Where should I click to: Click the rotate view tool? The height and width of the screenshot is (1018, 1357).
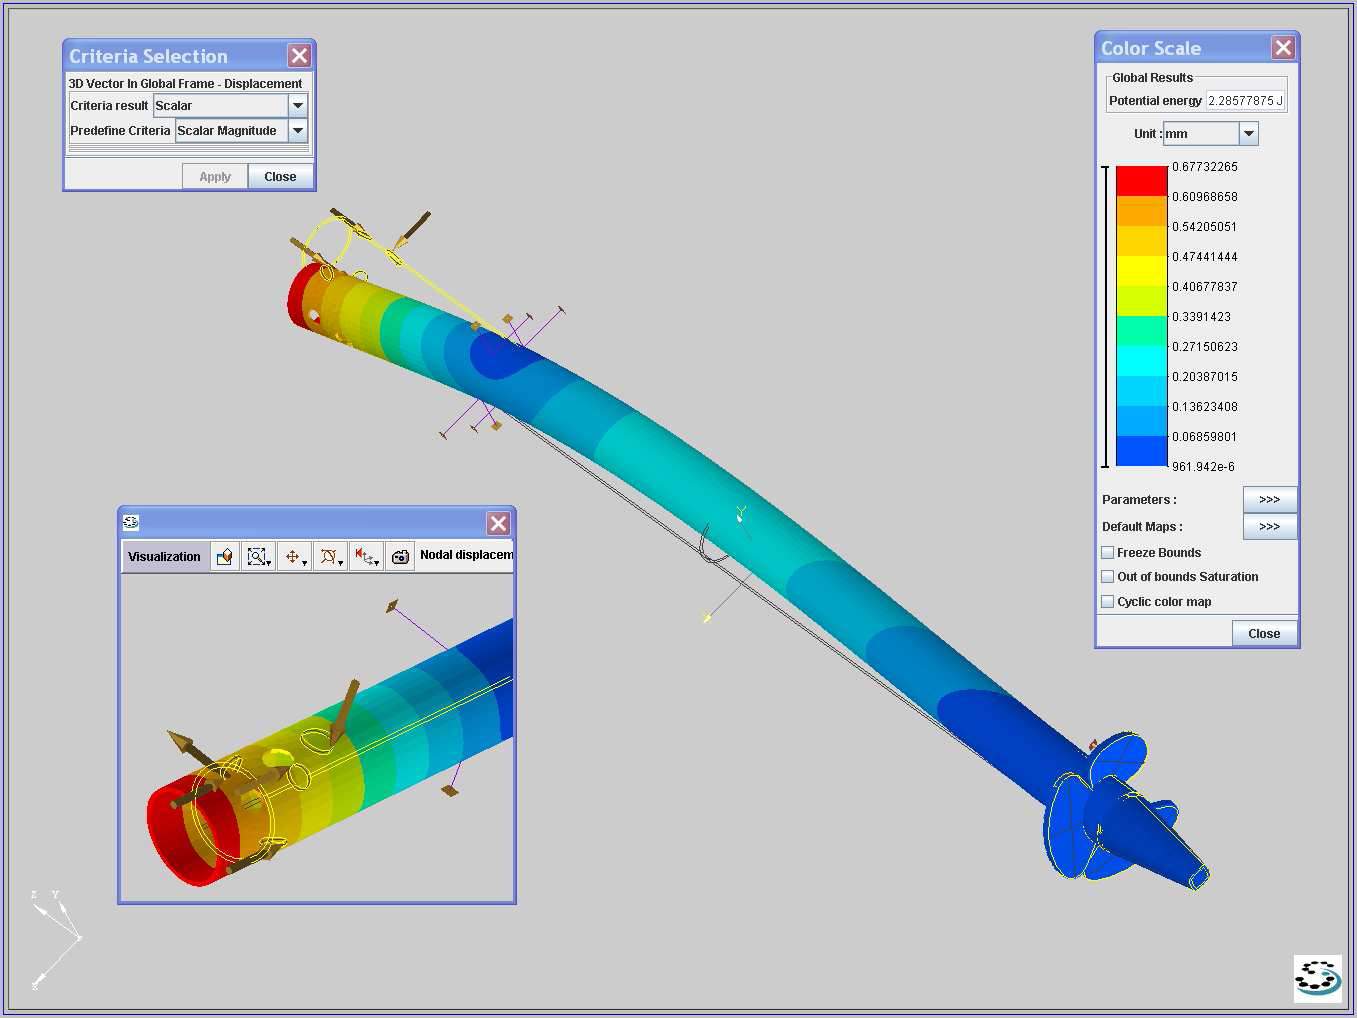point(329,557)
